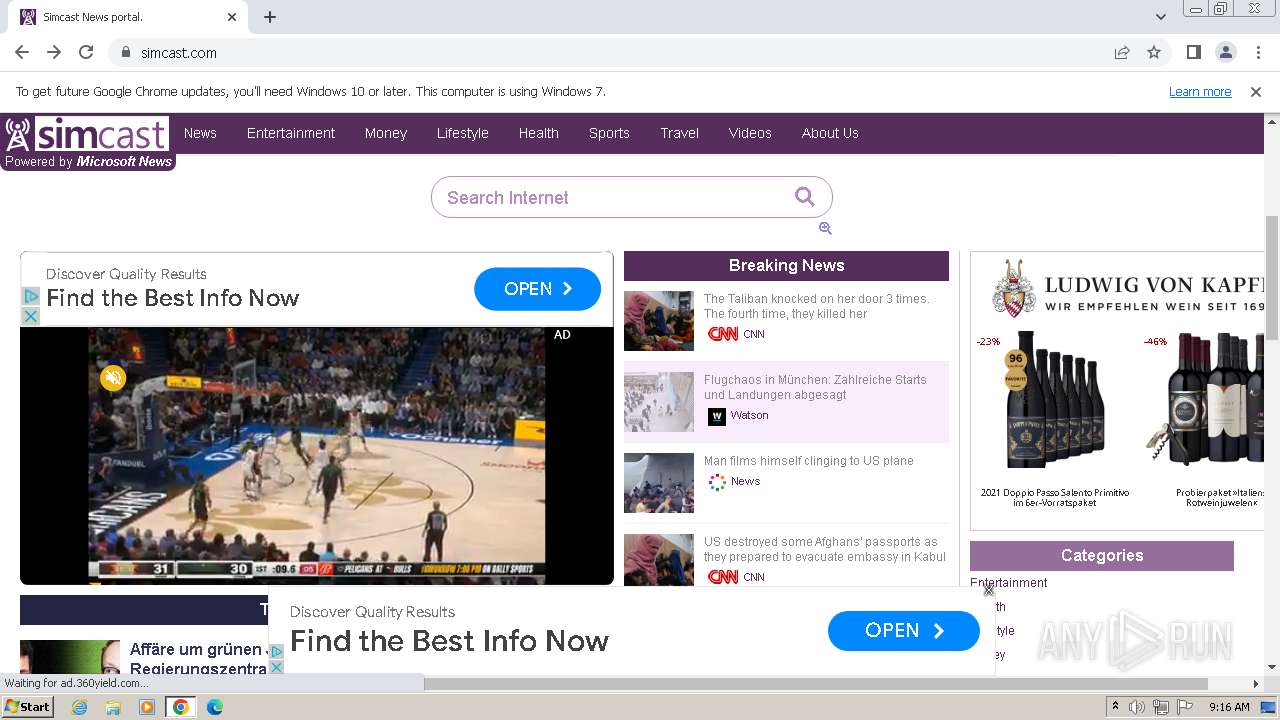Share this page icon

tap(1122, 52)
